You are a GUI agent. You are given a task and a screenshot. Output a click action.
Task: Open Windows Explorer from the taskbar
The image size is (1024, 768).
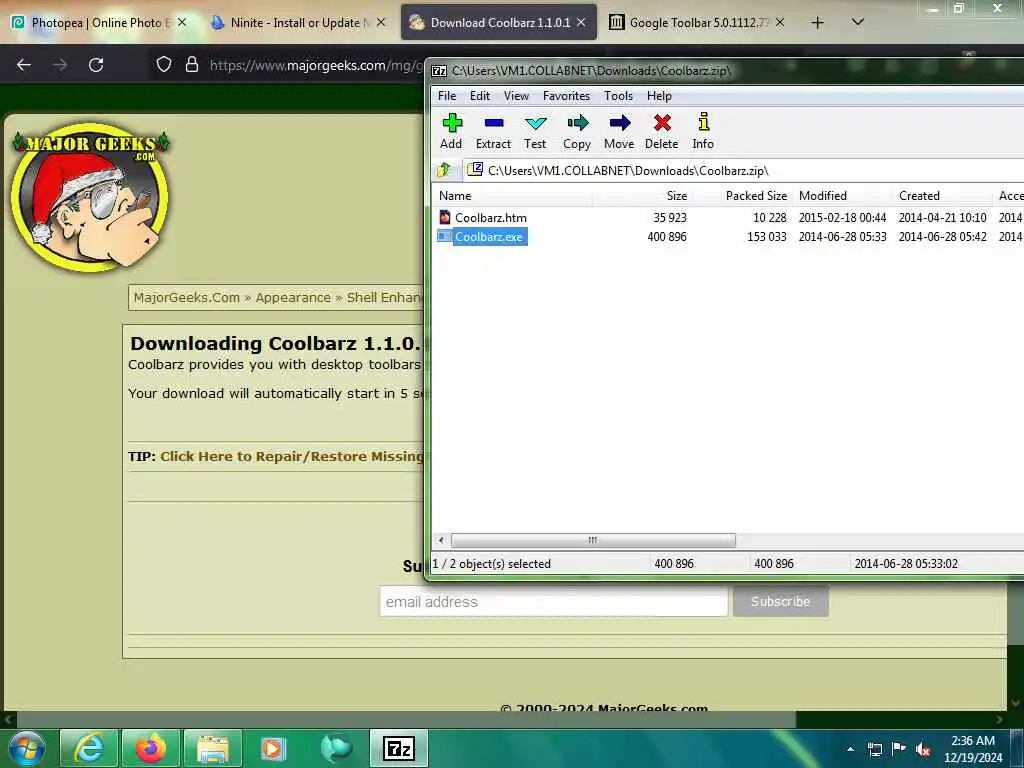coord(213,748)
